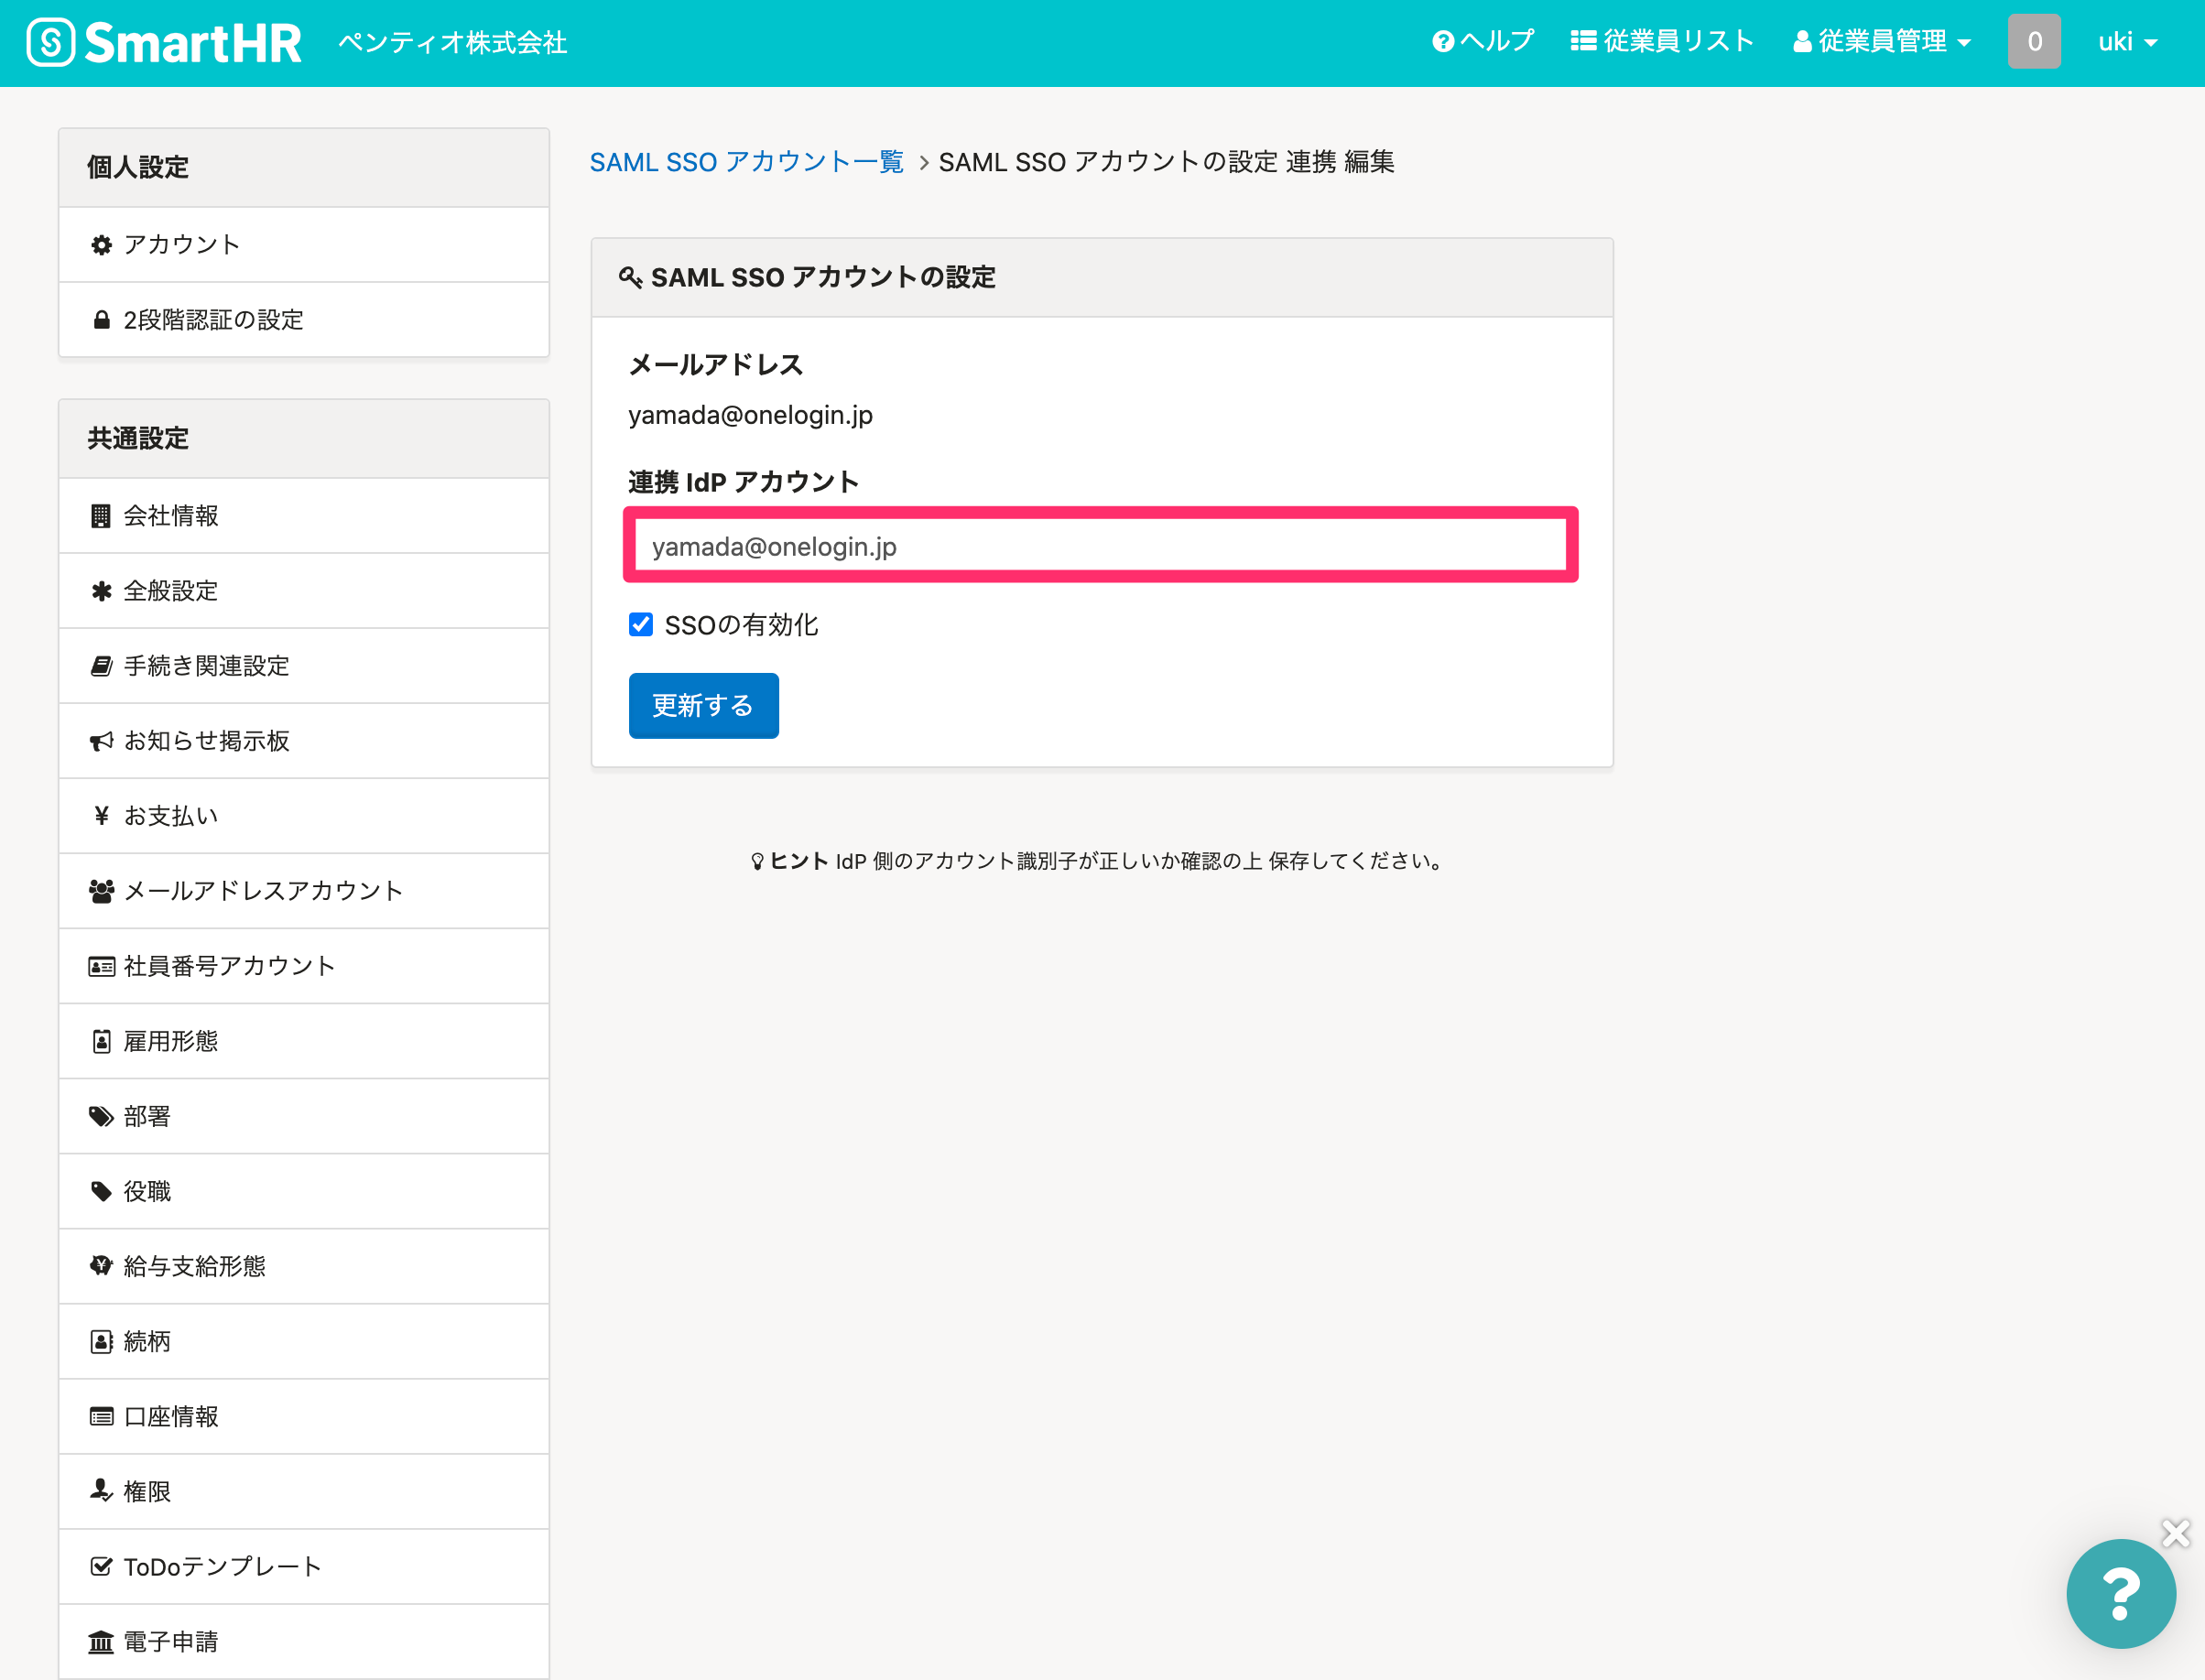This screenshot has width=2205, height=1680.
Task: Click the user-check icon beside 権限
Action: coord(101,1491)
